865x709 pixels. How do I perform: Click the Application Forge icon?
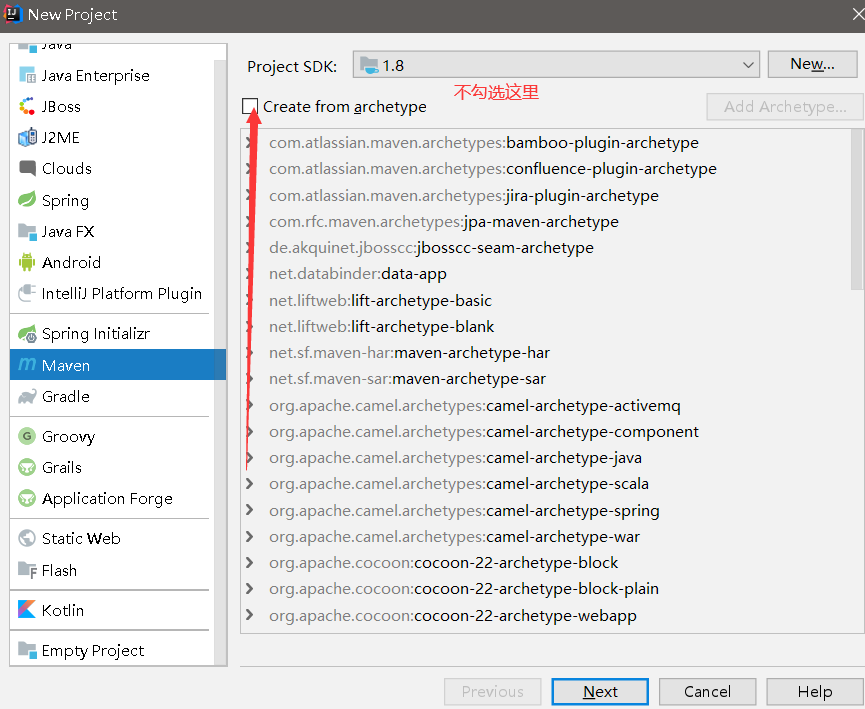coord(27,498)
